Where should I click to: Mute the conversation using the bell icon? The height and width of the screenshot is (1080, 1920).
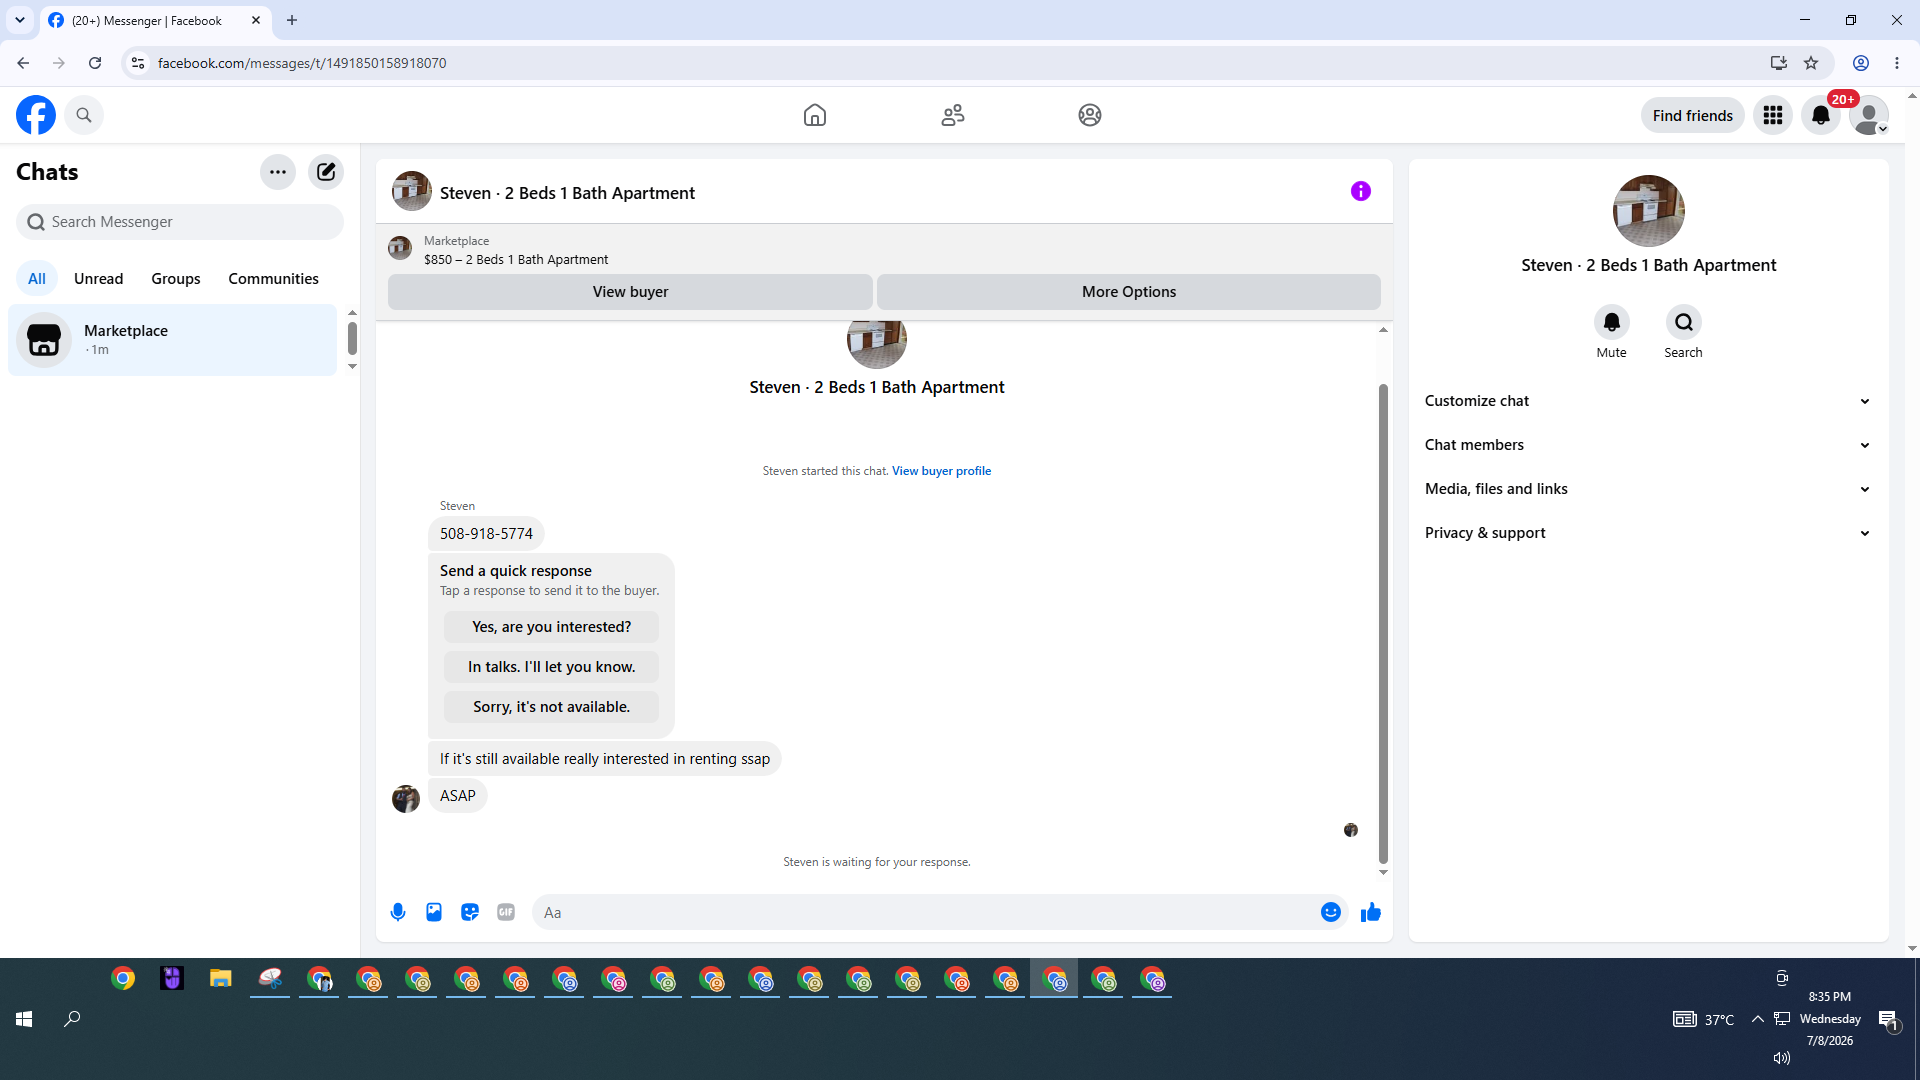1612,322
